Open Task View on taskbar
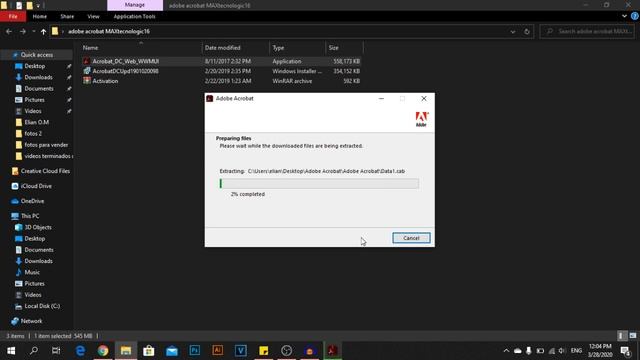Image resolution: width=640 pixels, height=360 pixels. [56, 351]
